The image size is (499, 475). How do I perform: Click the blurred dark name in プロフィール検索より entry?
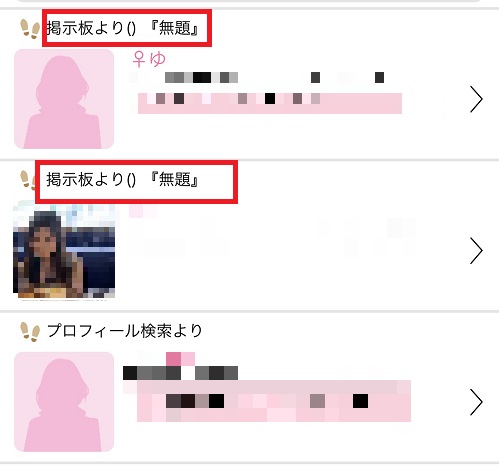[x=180, y=373]
